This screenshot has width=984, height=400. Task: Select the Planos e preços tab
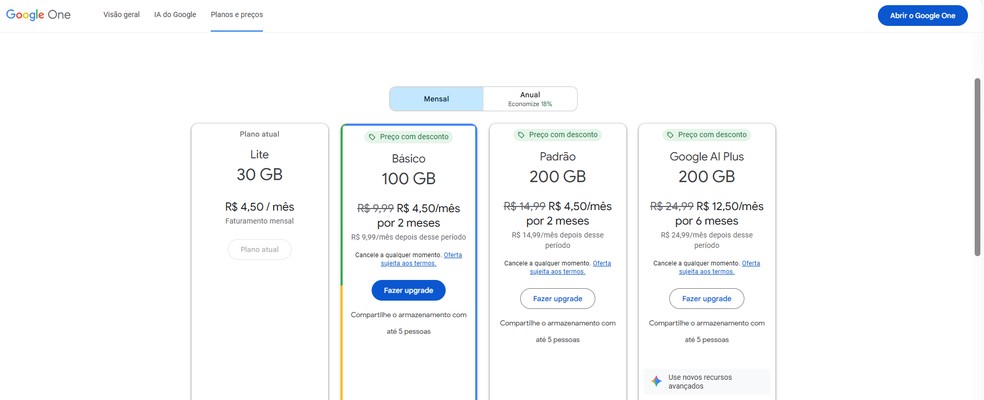[237, 15]
